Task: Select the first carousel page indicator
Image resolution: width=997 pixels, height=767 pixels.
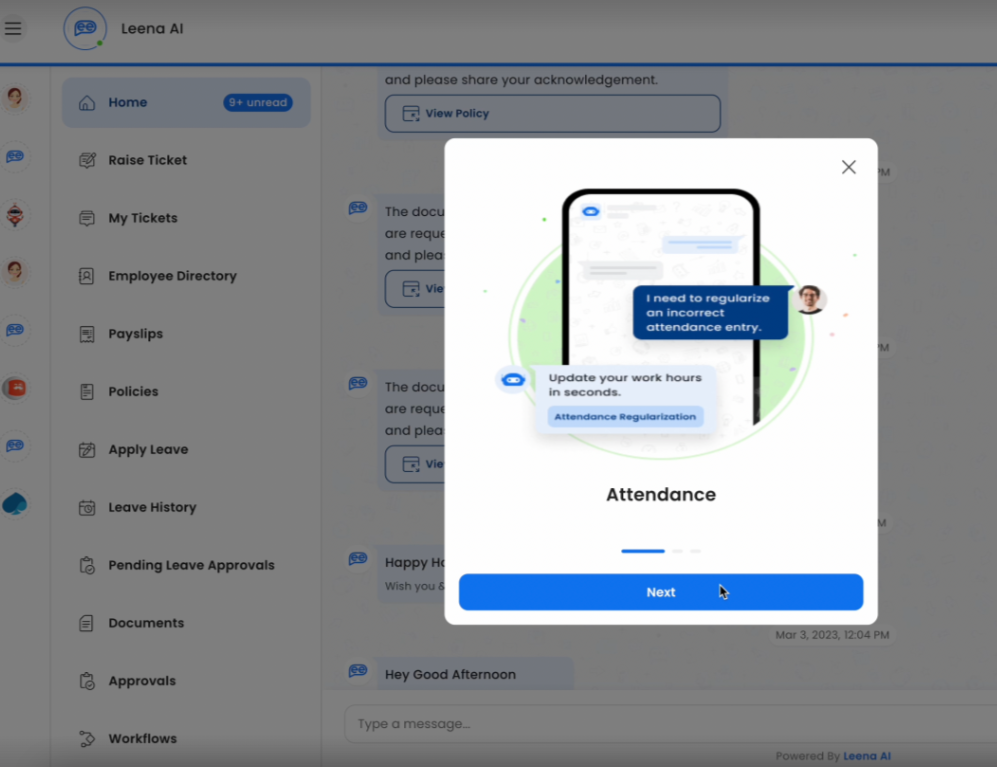Action: (x=643, y=551)
